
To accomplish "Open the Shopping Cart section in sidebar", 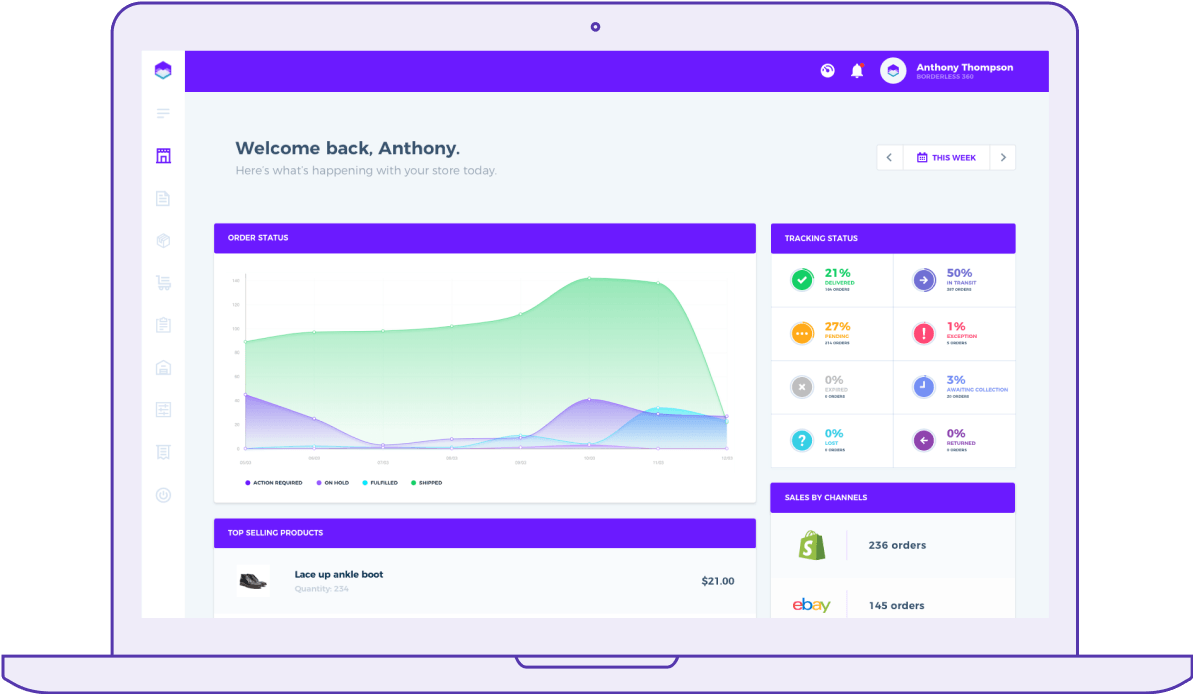I will click(x=163, y=282).
